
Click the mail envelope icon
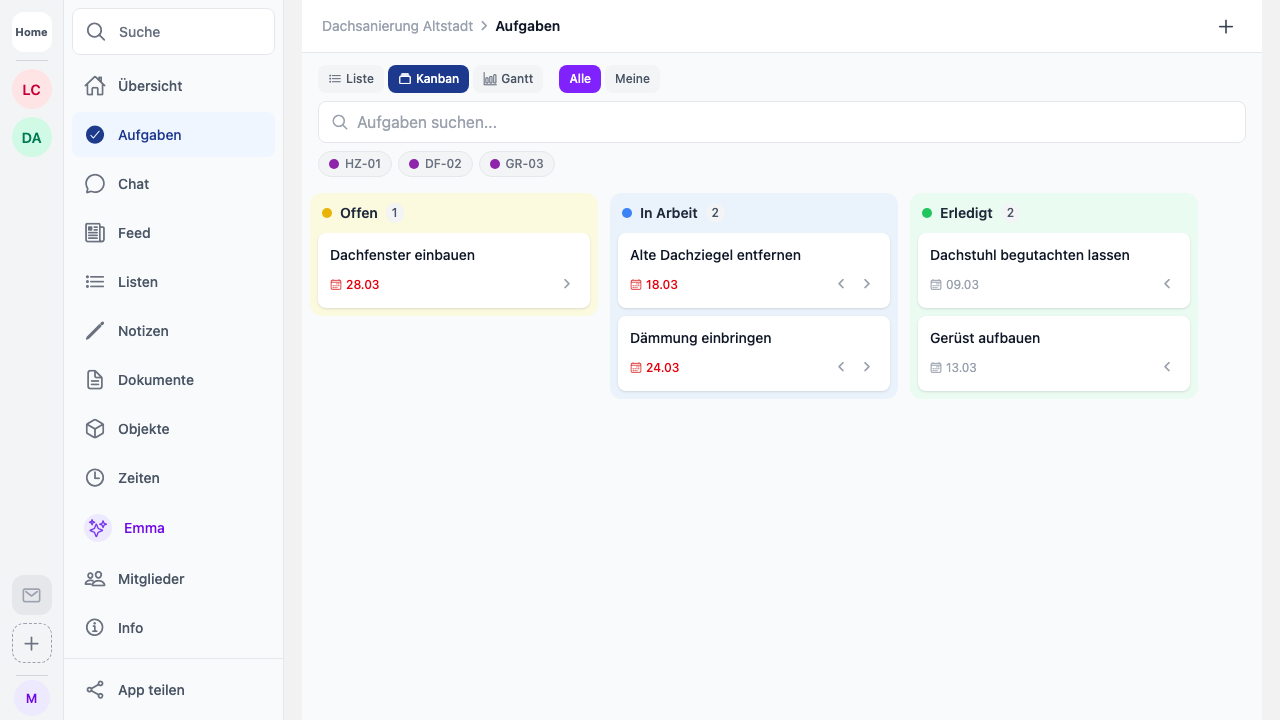pyautogui.click(x=32, y=595)
